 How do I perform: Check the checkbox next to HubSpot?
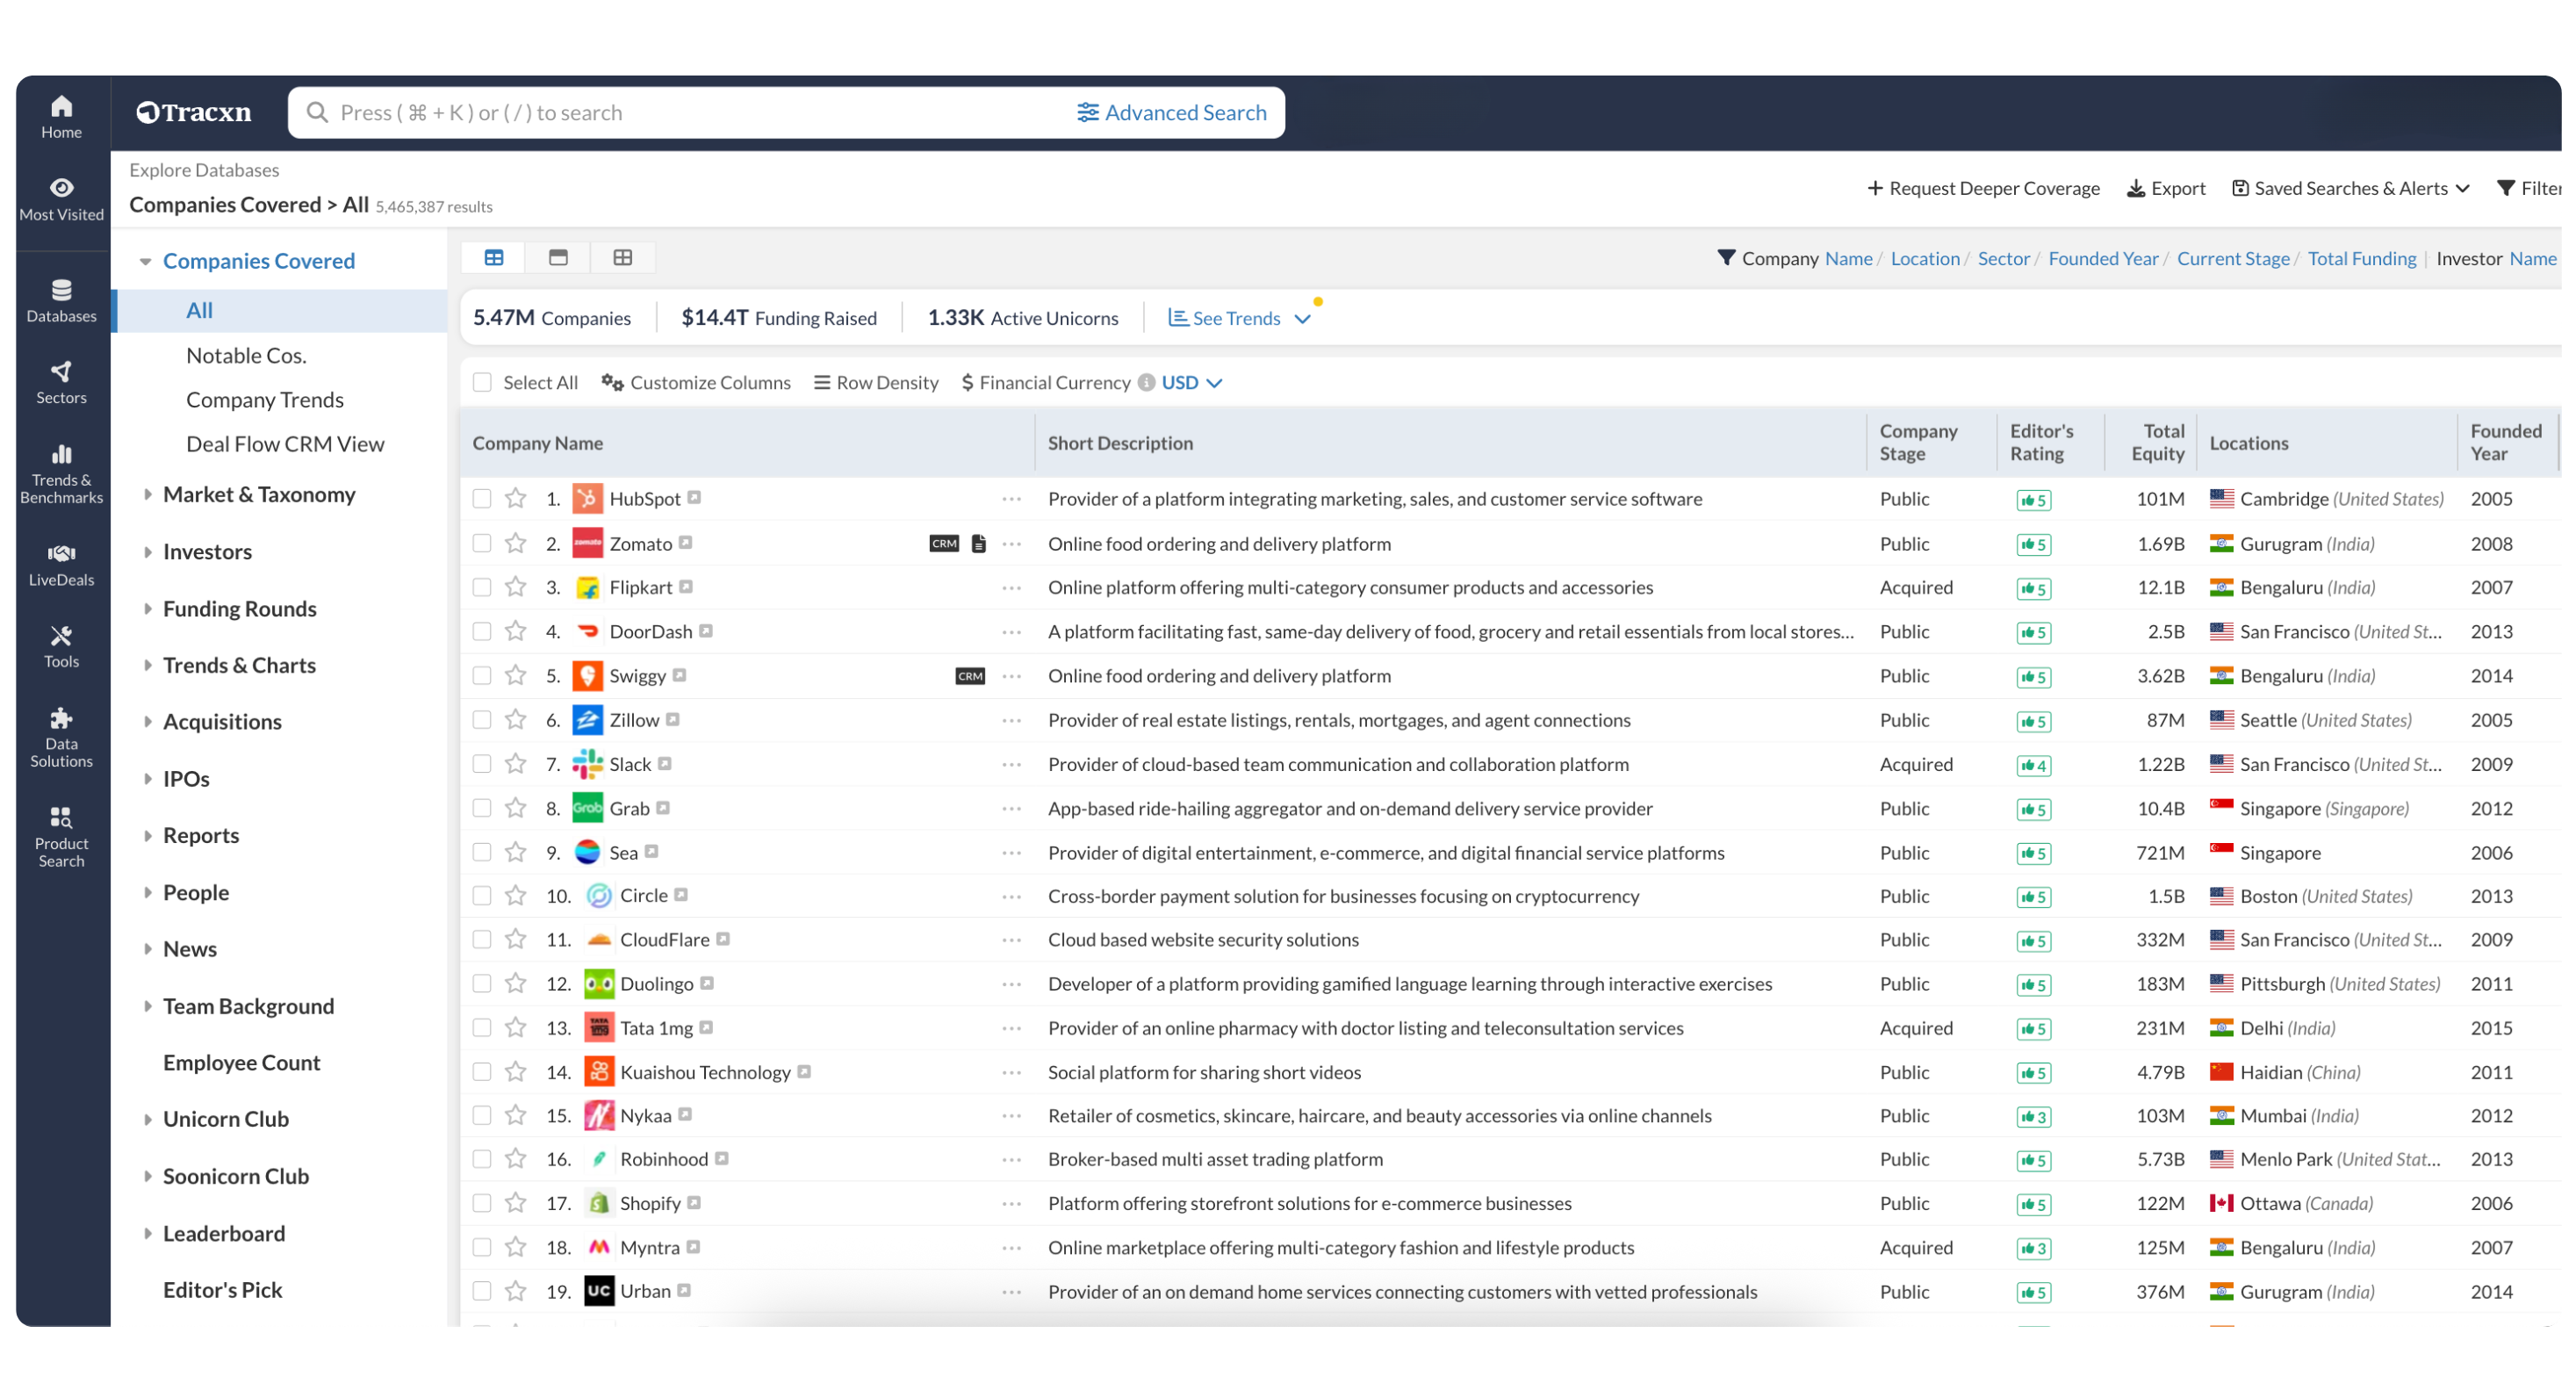483,498
